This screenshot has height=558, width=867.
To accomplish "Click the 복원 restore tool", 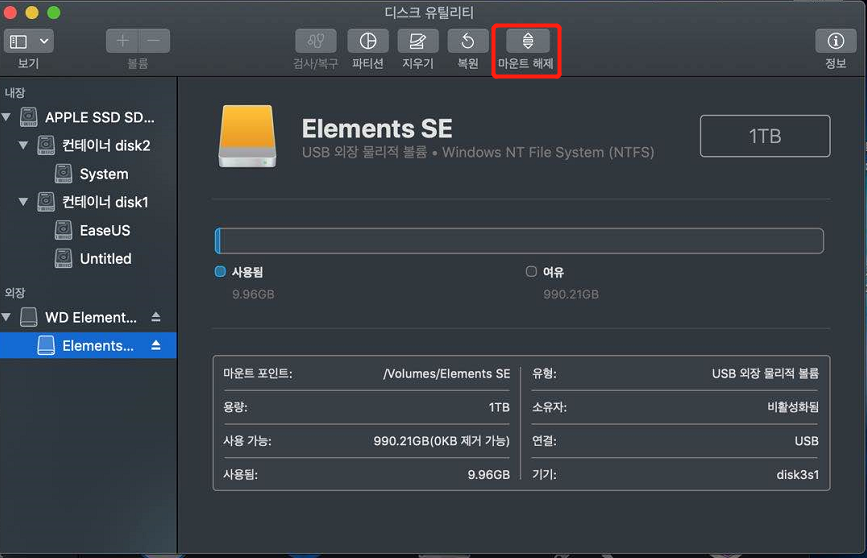I will pos(468,40).
